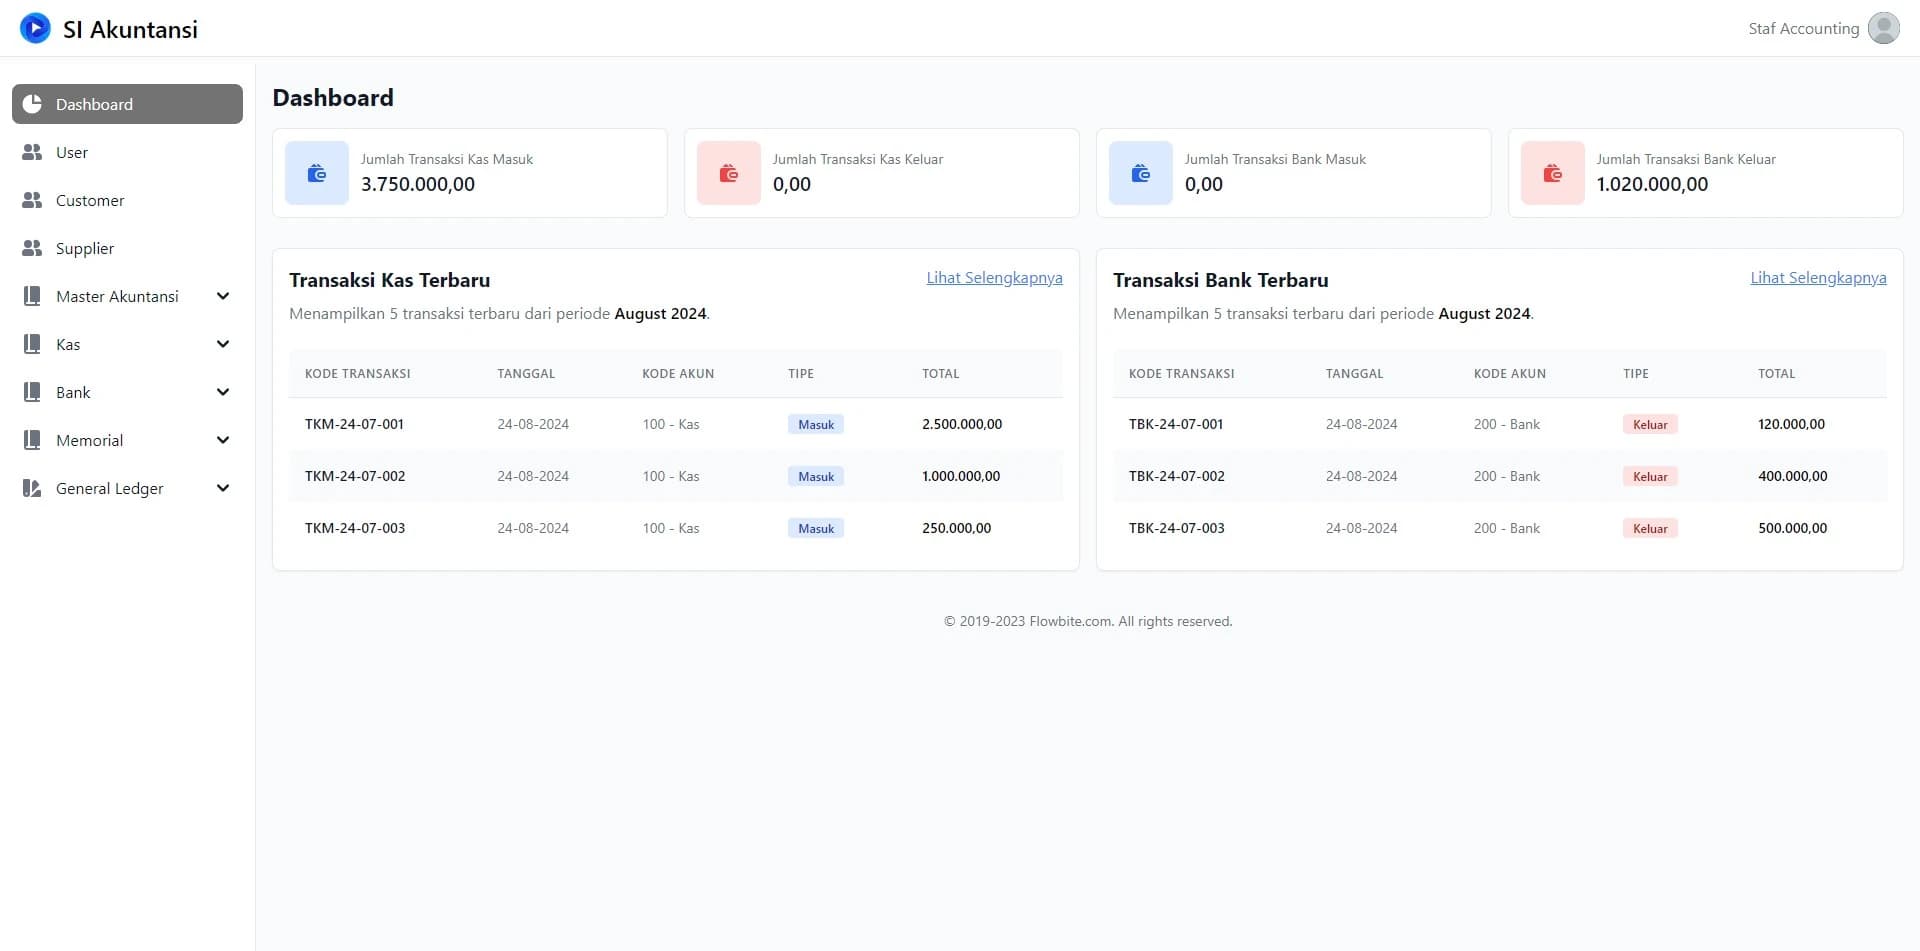1920x951 pixels.
Task: Go to the Customer page
Action: point(90,200)
